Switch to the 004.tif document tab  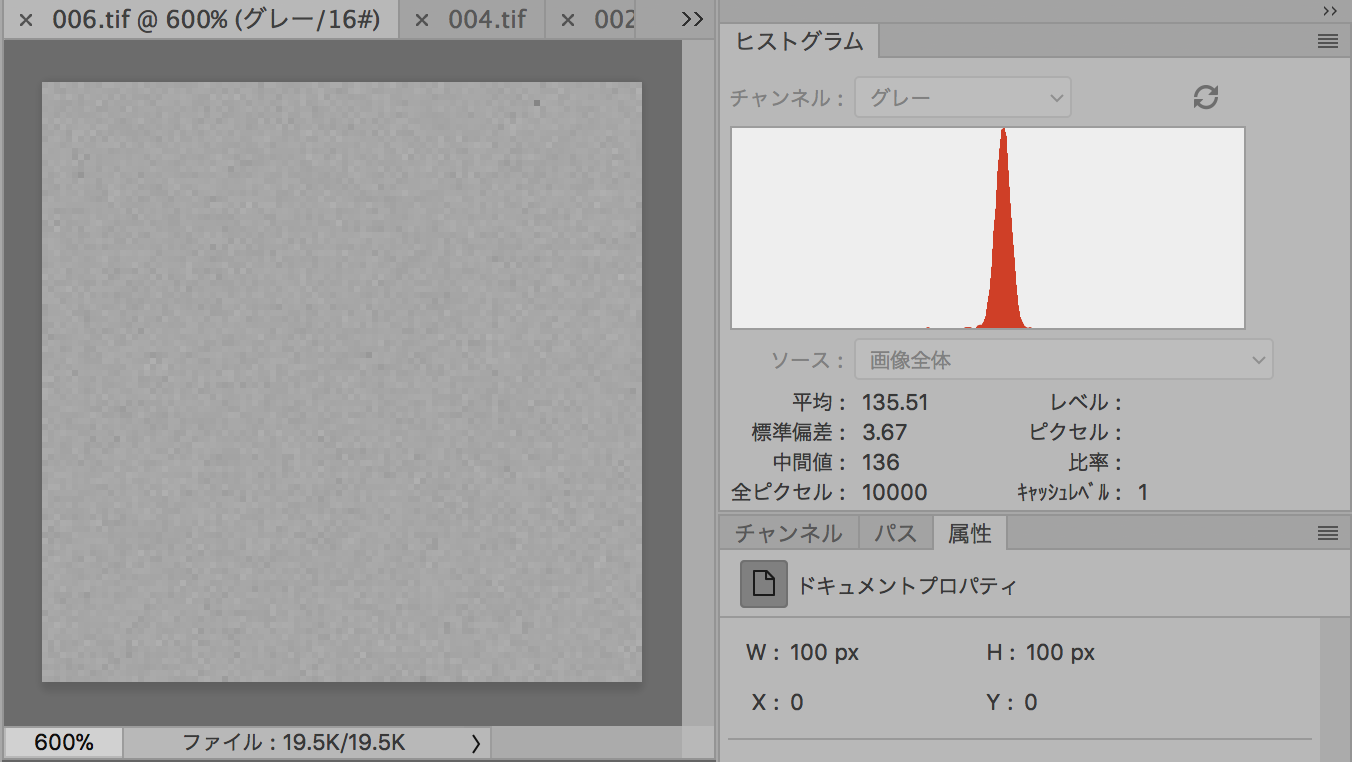click(x=487, y=21)
